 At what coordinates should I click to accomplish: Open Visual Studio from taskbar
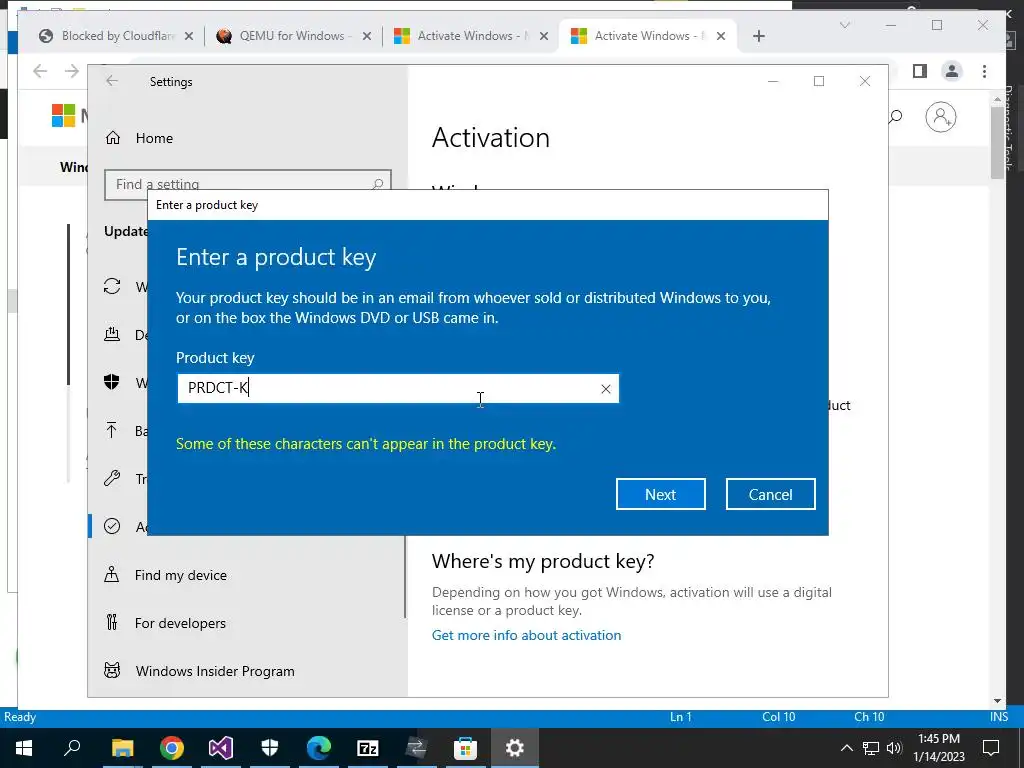tap(220, 748)
